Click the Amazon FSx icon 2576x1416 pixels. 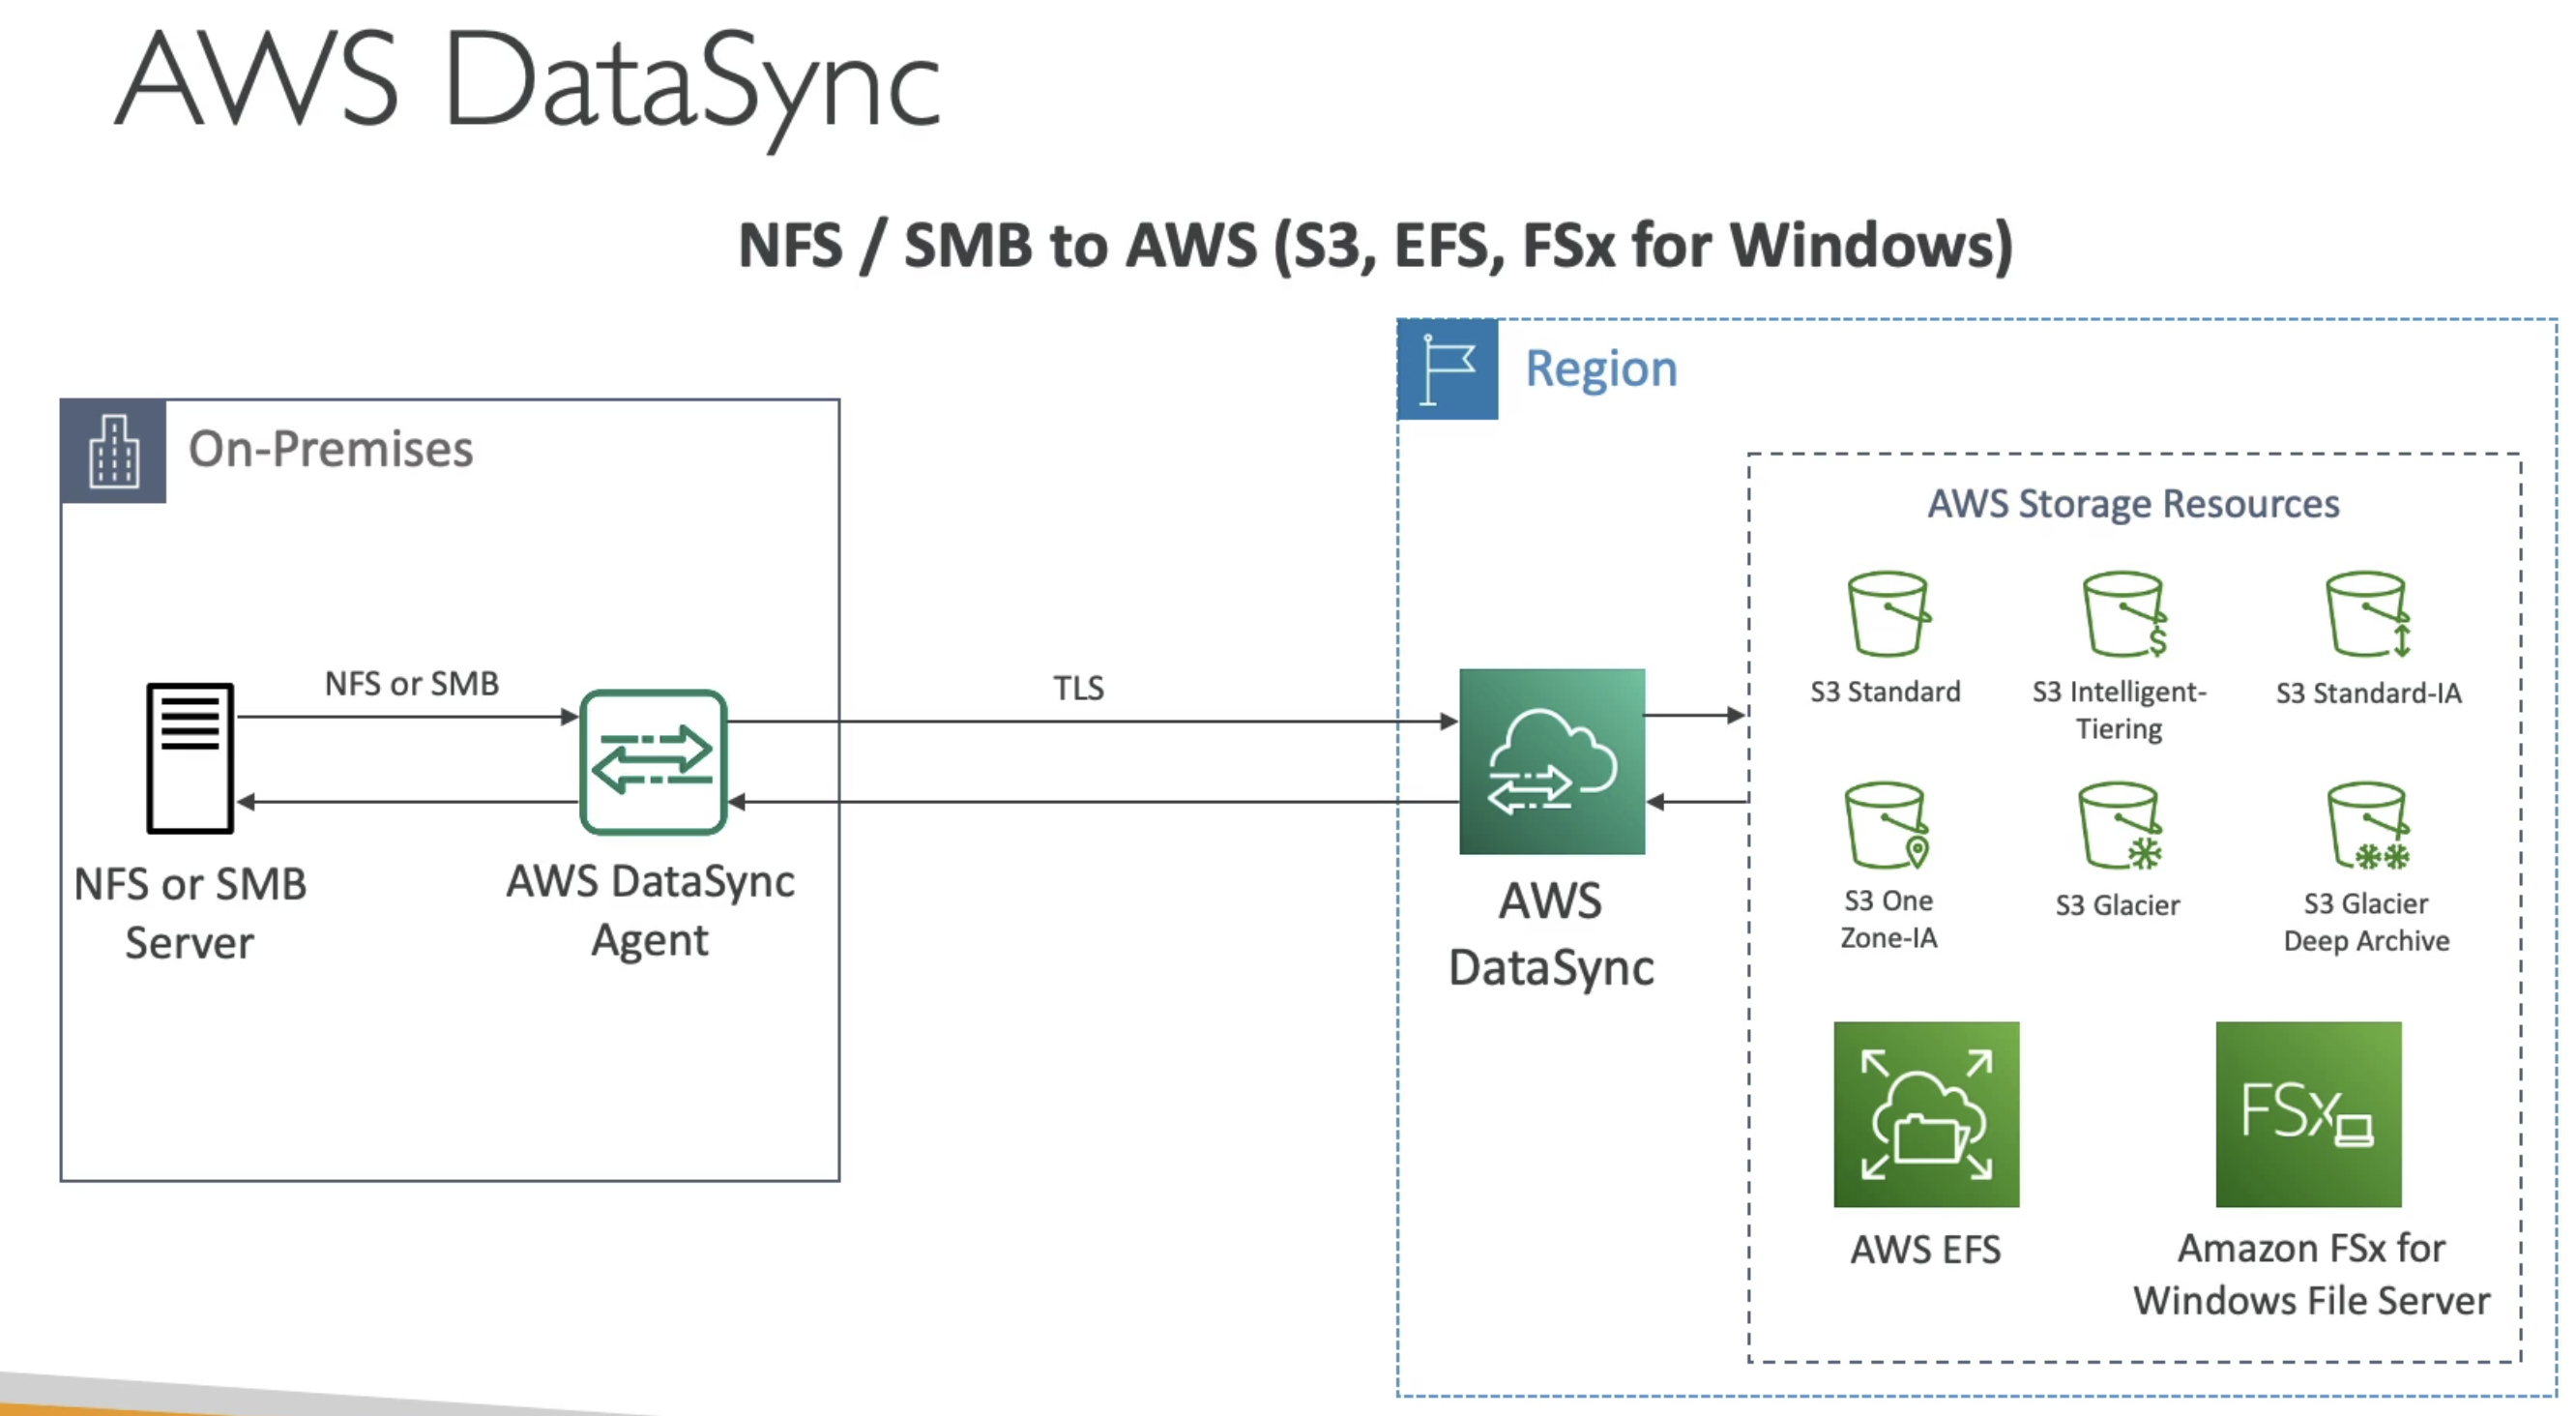2308,1114
